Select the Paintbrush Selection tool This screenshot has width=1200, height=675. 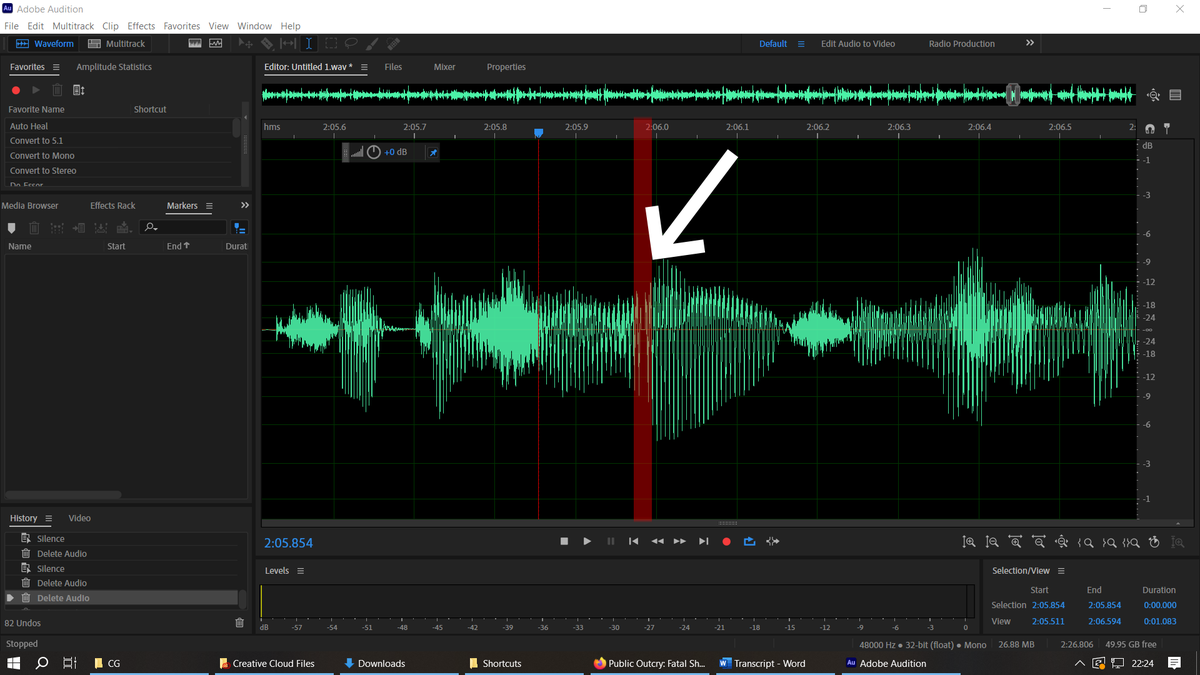372,44
